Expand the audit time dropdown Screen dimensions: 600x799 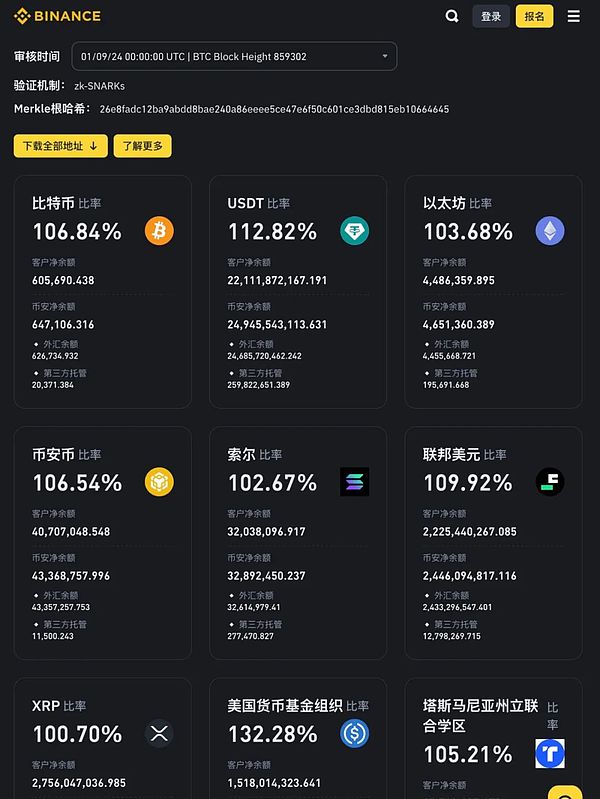234,56
